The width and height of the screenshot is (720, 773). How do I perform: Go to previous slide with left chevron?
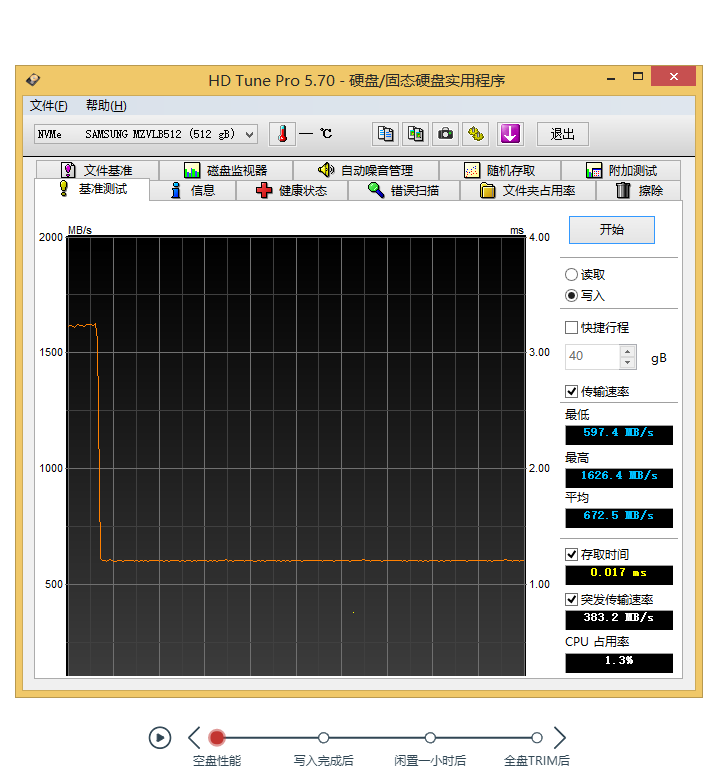(x=194, y=738)
